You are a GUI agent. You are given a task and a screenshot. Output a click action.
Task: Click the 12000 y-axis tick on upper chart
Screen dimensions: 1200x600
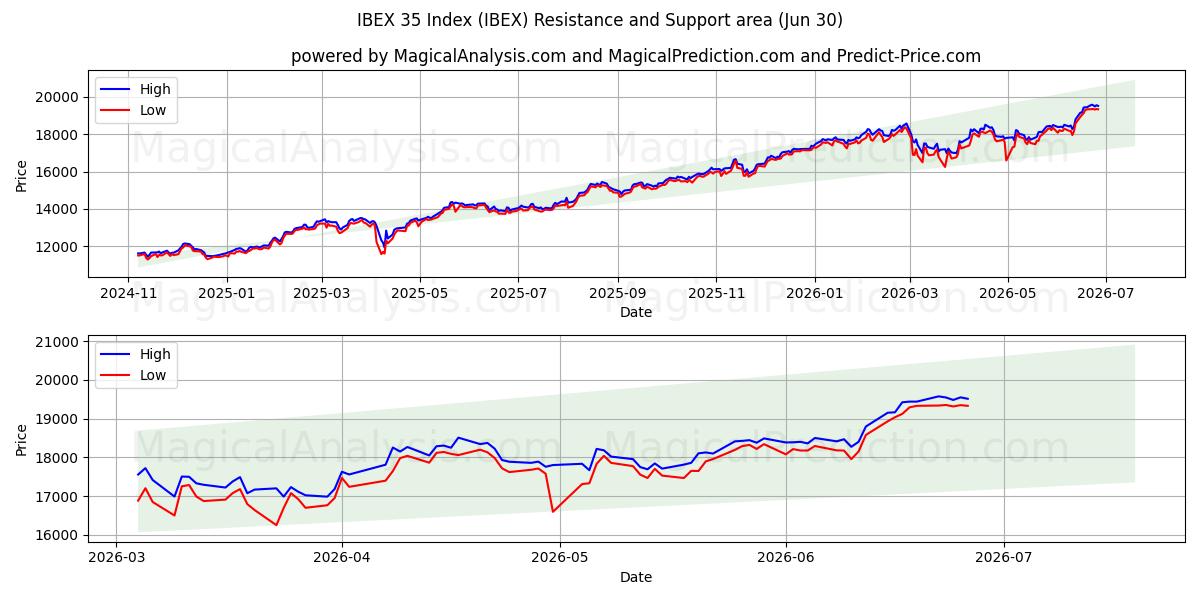point(59,247)
